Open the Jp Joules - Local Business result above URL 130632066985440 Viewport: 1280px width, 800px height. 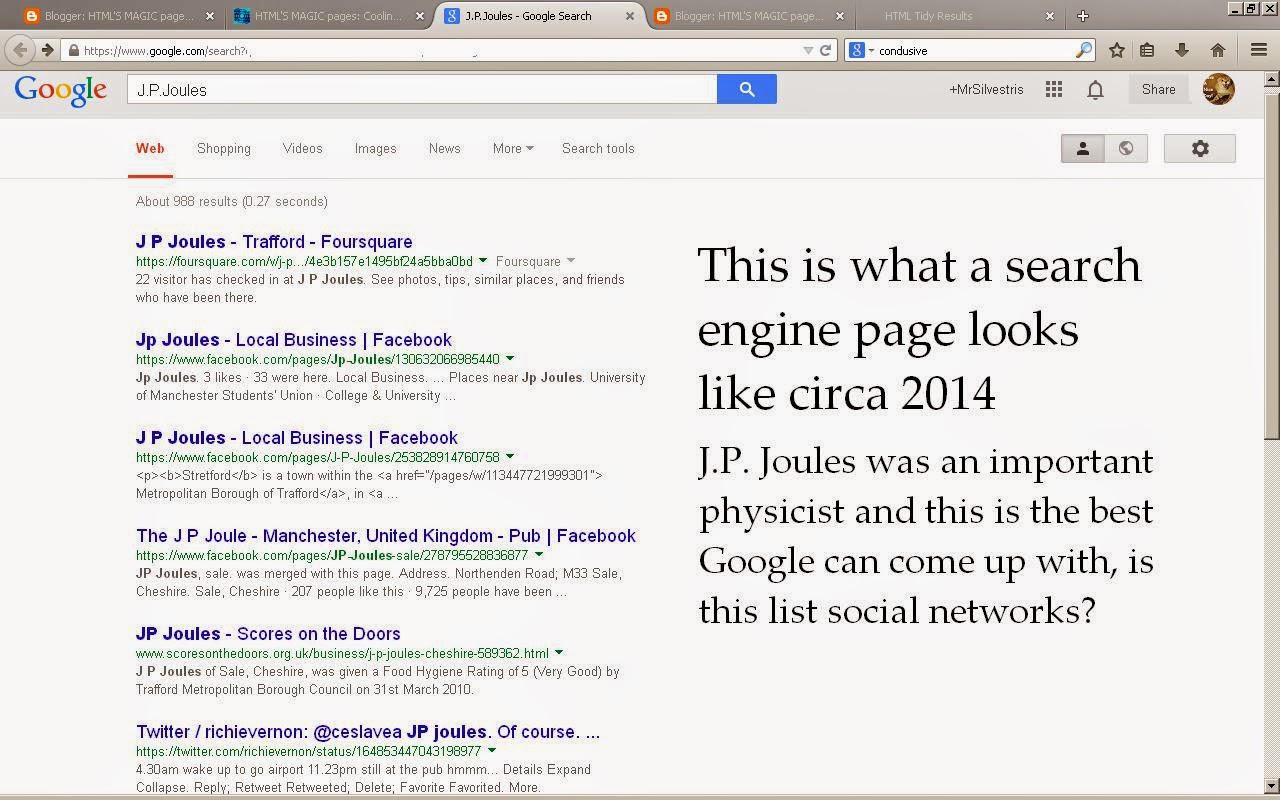point(294,340)
